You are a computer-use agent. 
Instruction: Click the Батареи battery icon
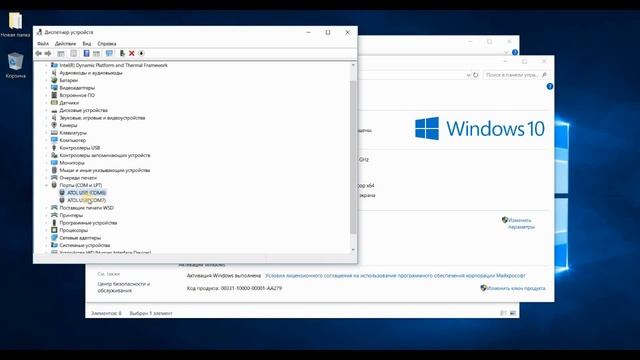54,80
